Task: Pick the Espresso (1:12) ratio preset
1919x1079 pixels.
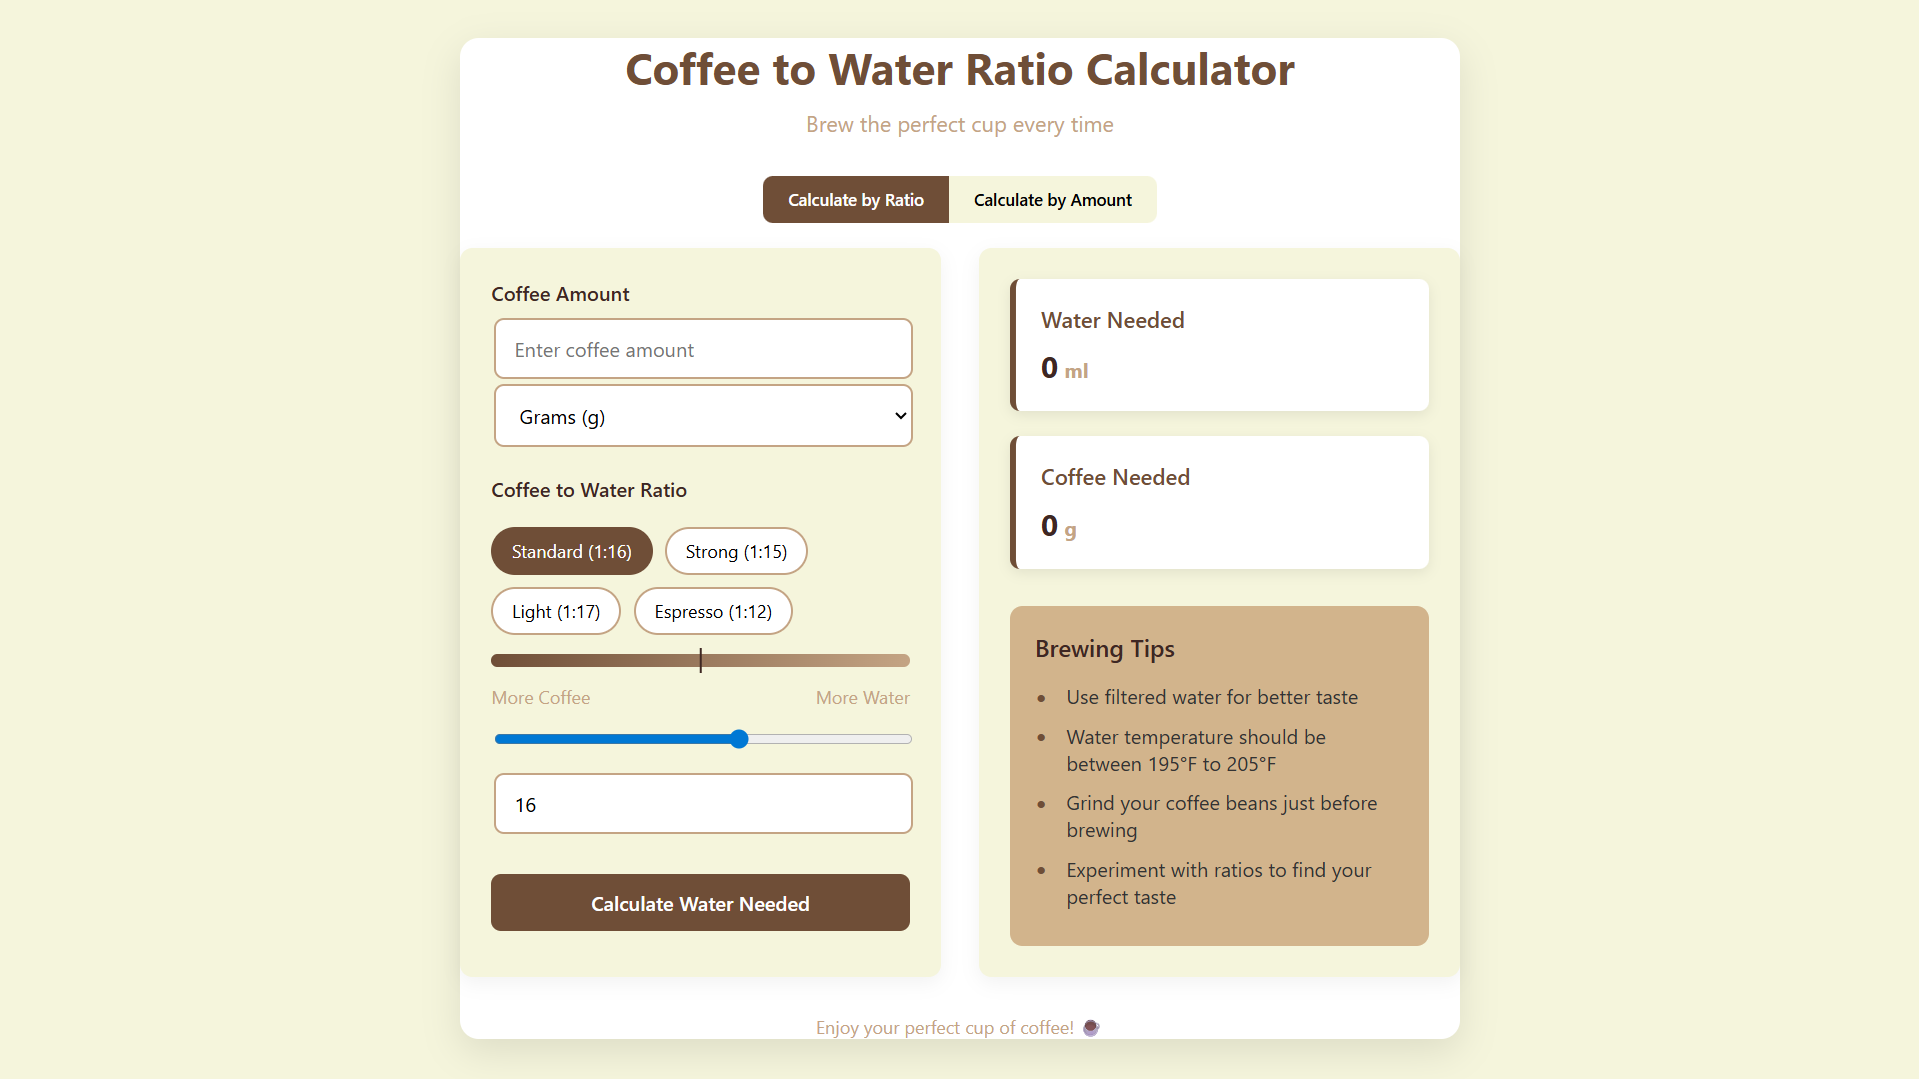Action: (x=713, y=611)
